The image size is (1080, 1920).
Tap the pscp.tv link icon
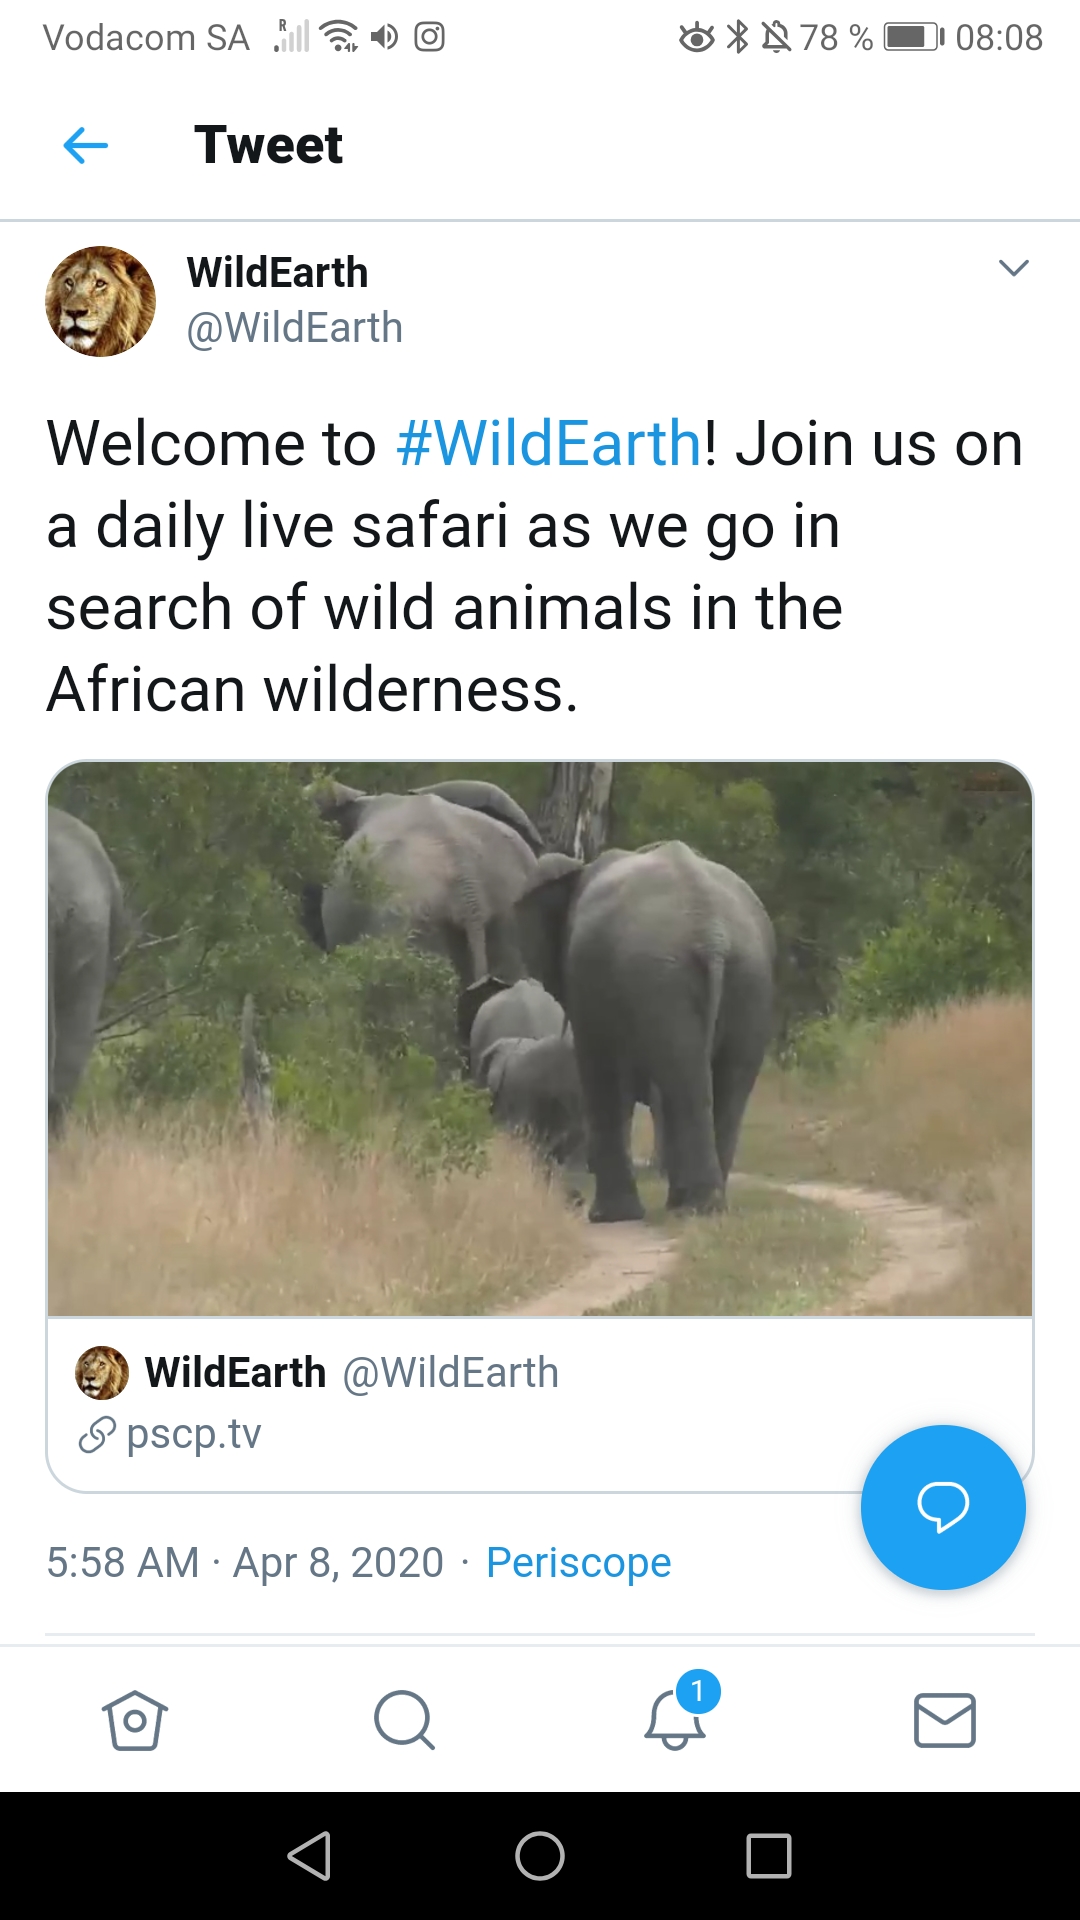[x=97, y=1435]
